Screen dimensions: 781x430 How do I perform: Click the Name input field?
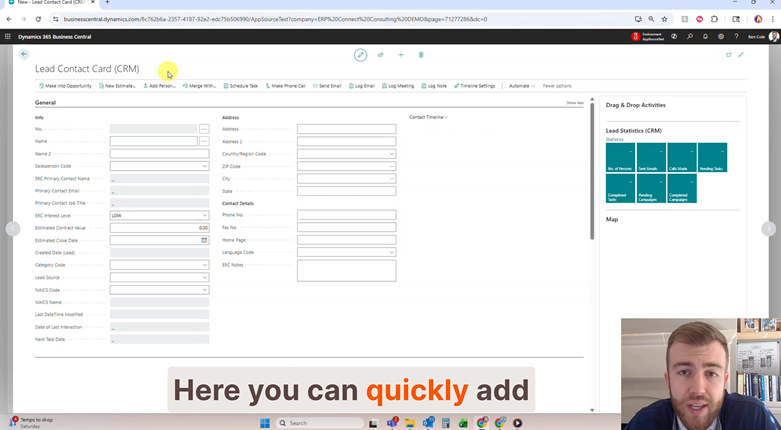[x=153, y=142]
